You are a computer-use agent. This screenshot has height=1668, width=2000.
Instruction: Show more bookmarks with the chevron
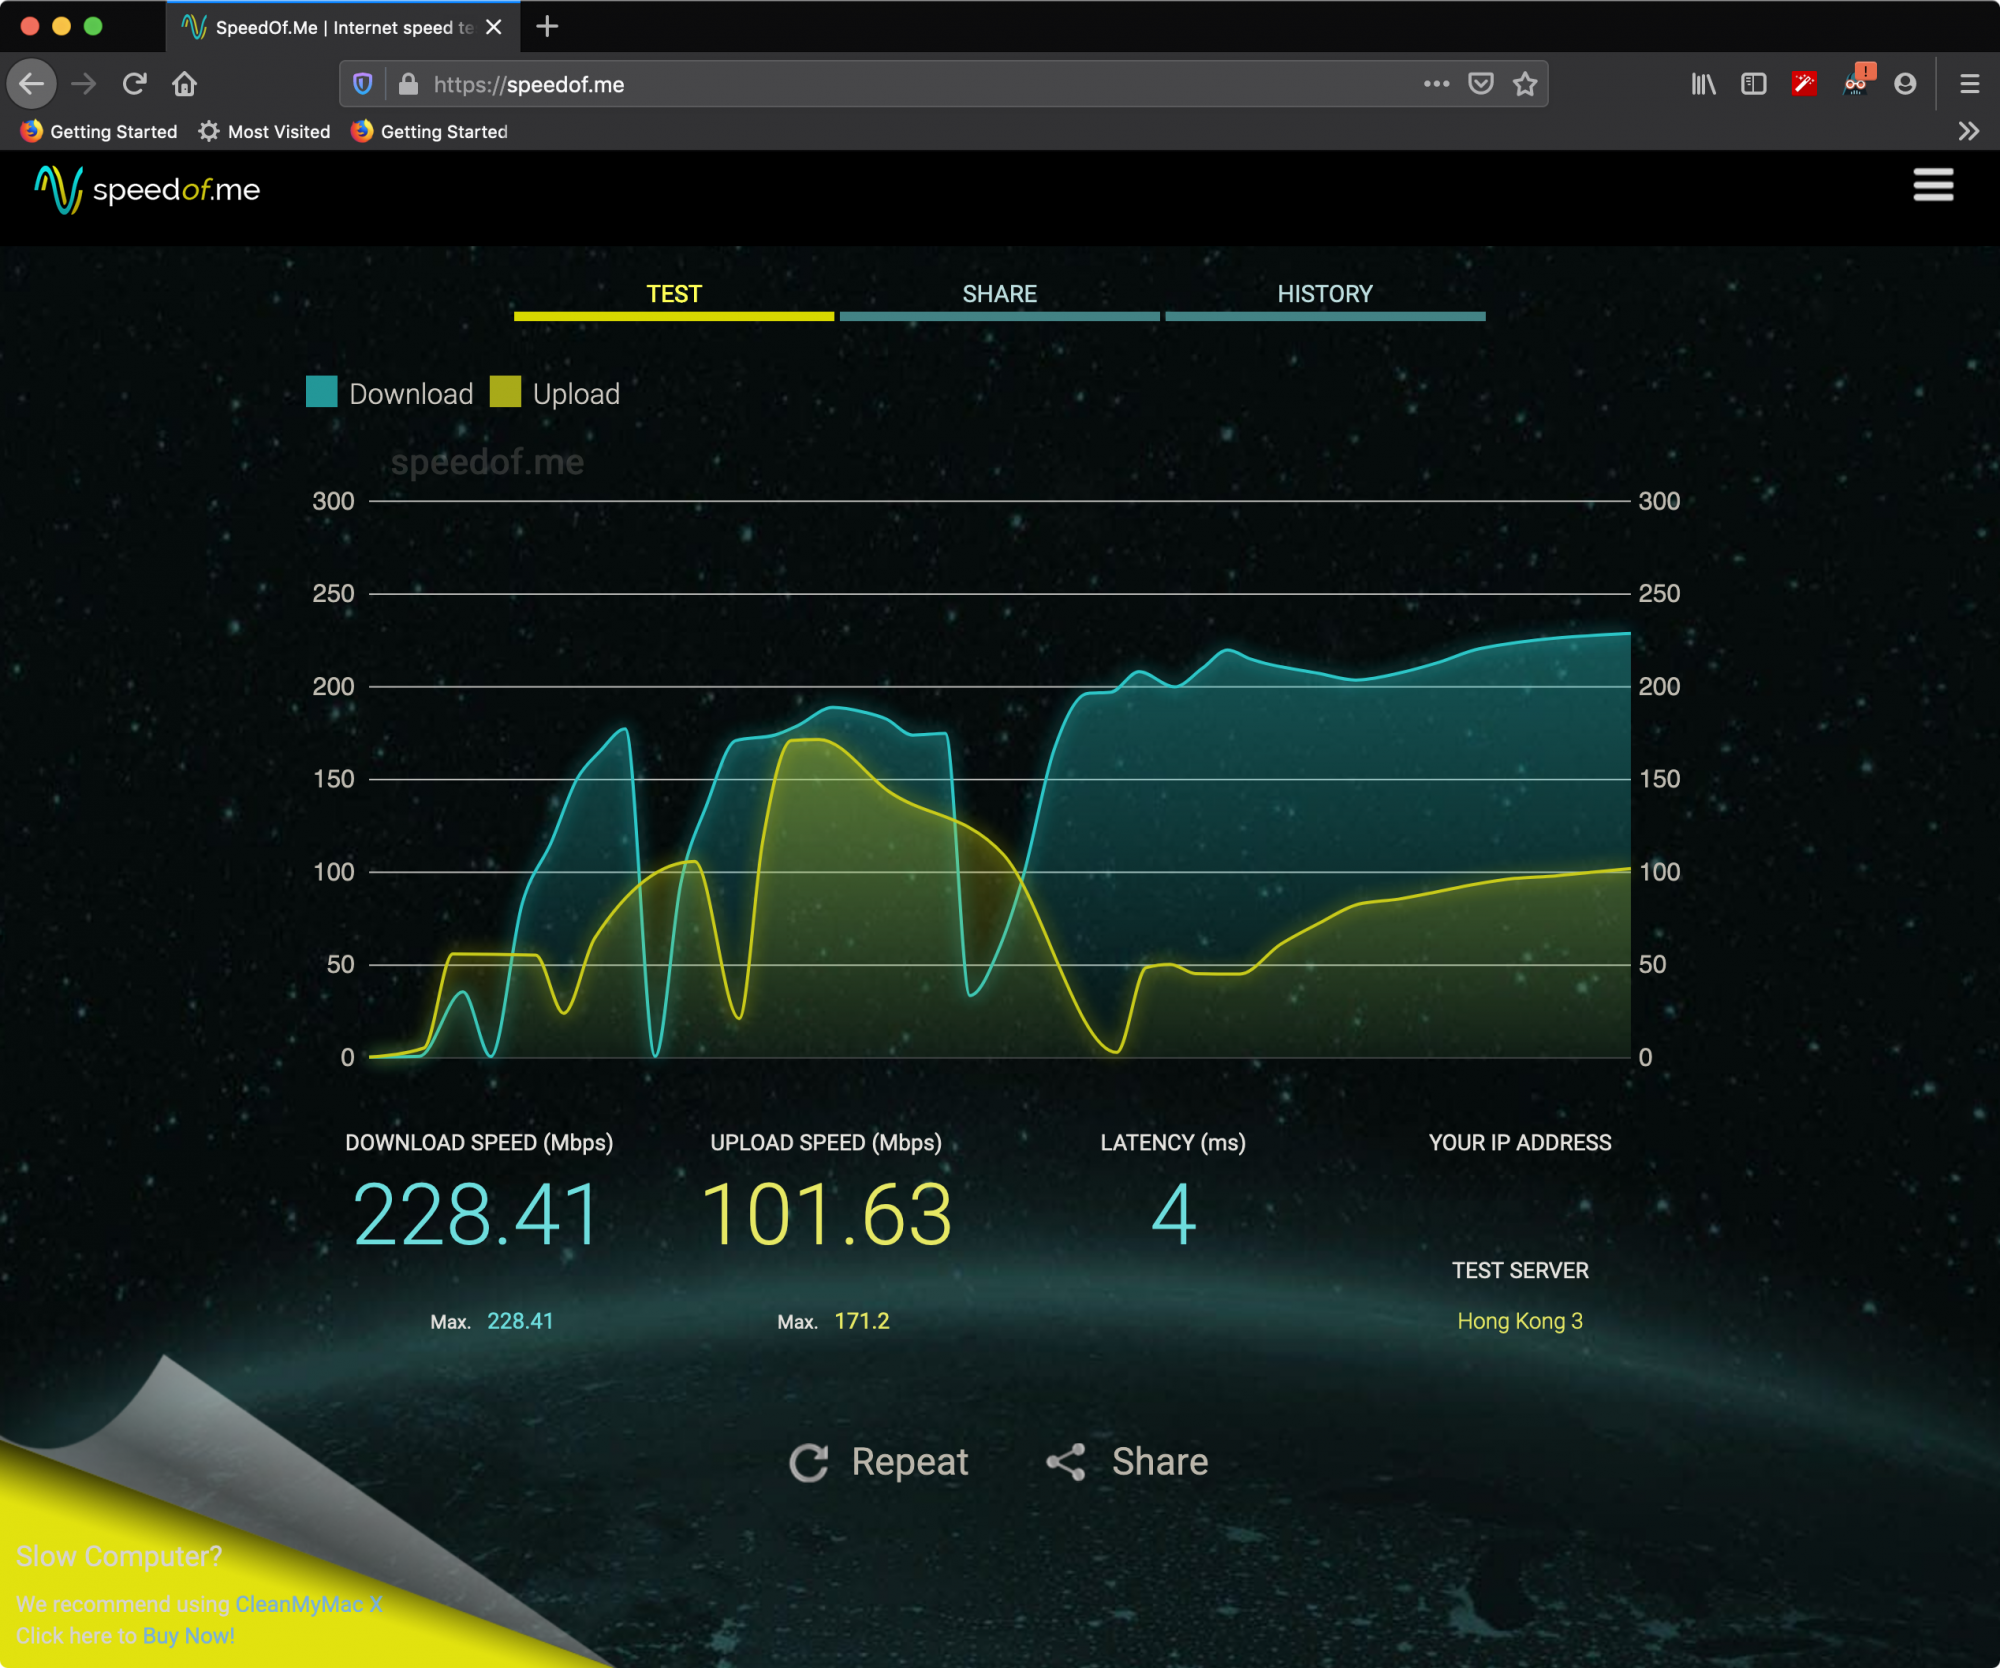coord(1968,132)
